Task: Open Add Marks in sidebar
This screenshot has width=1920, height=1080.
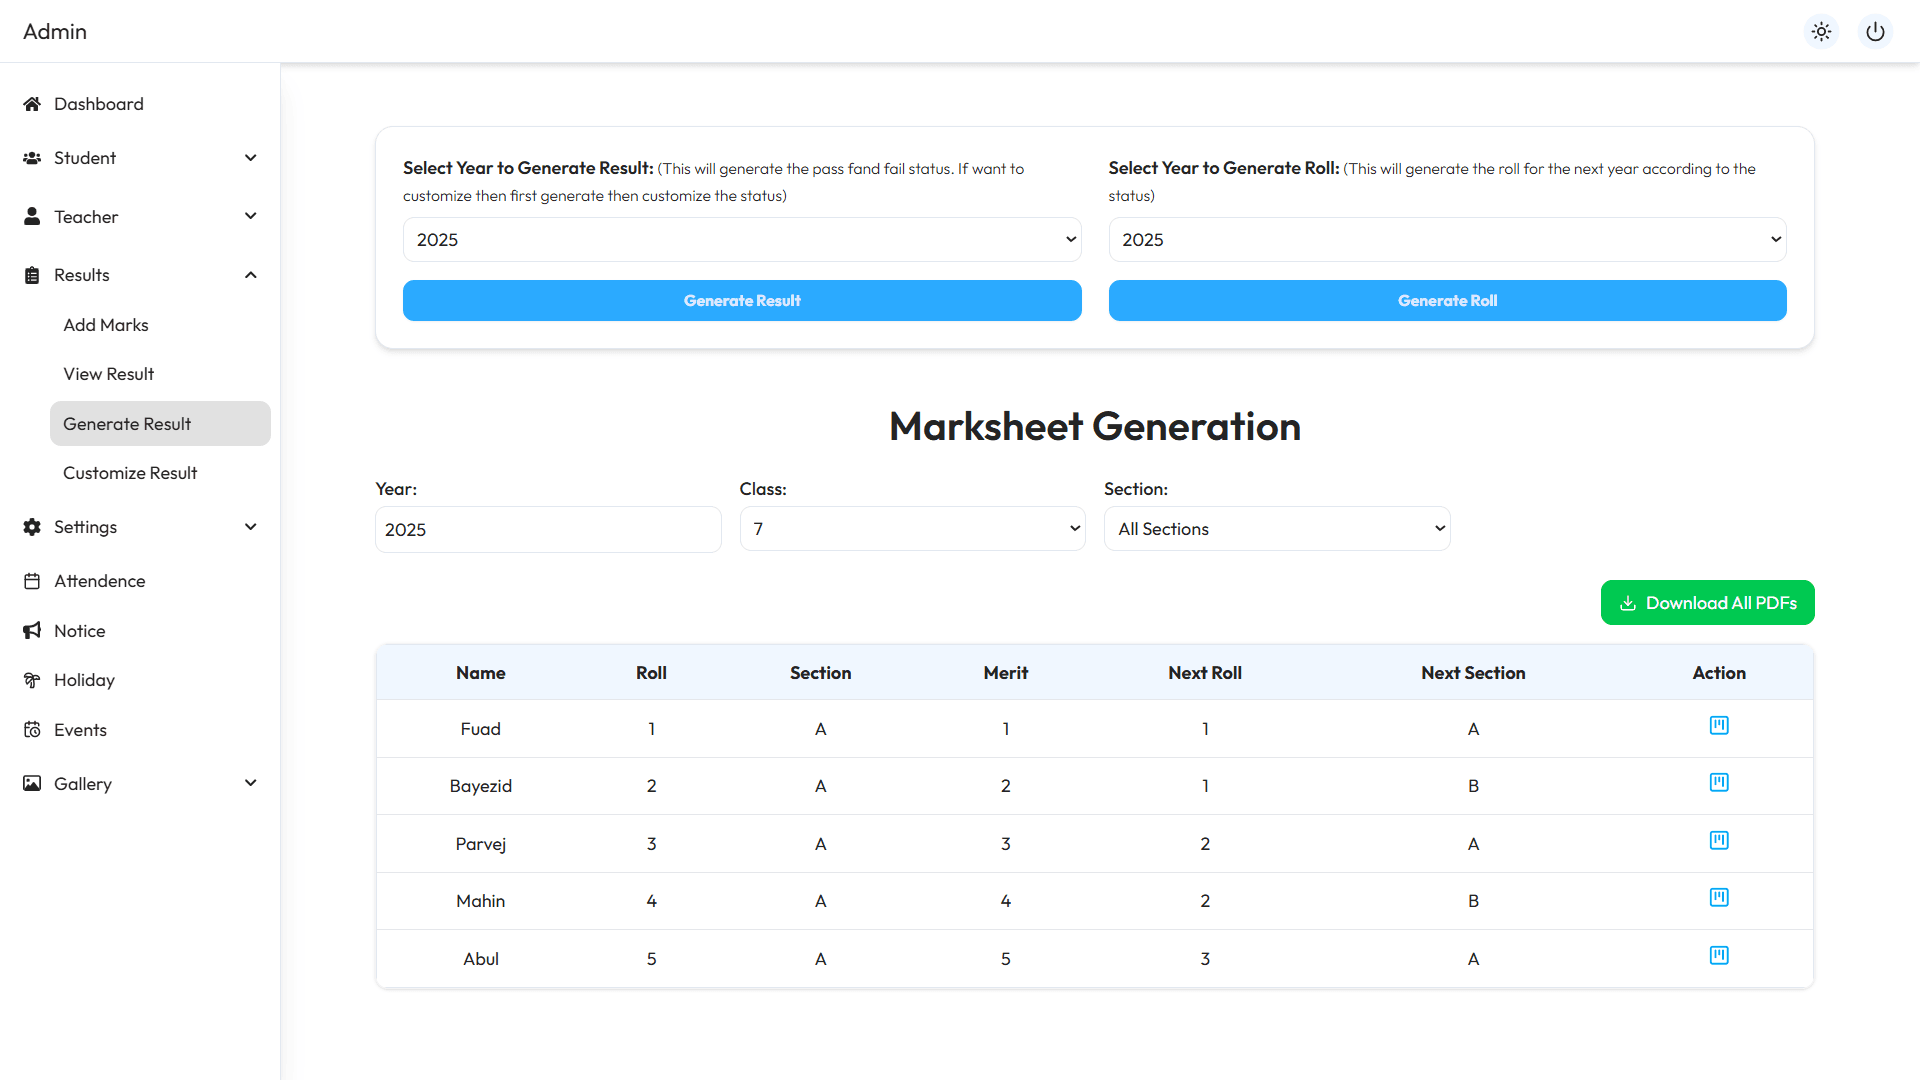Action: pos(106,325)
